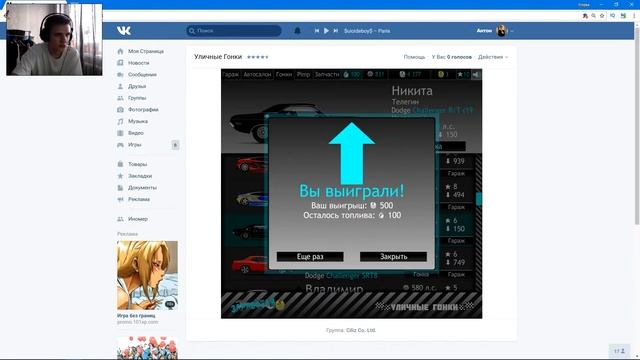
Task: Skip to previous track in header player
Action: point(317,31)
